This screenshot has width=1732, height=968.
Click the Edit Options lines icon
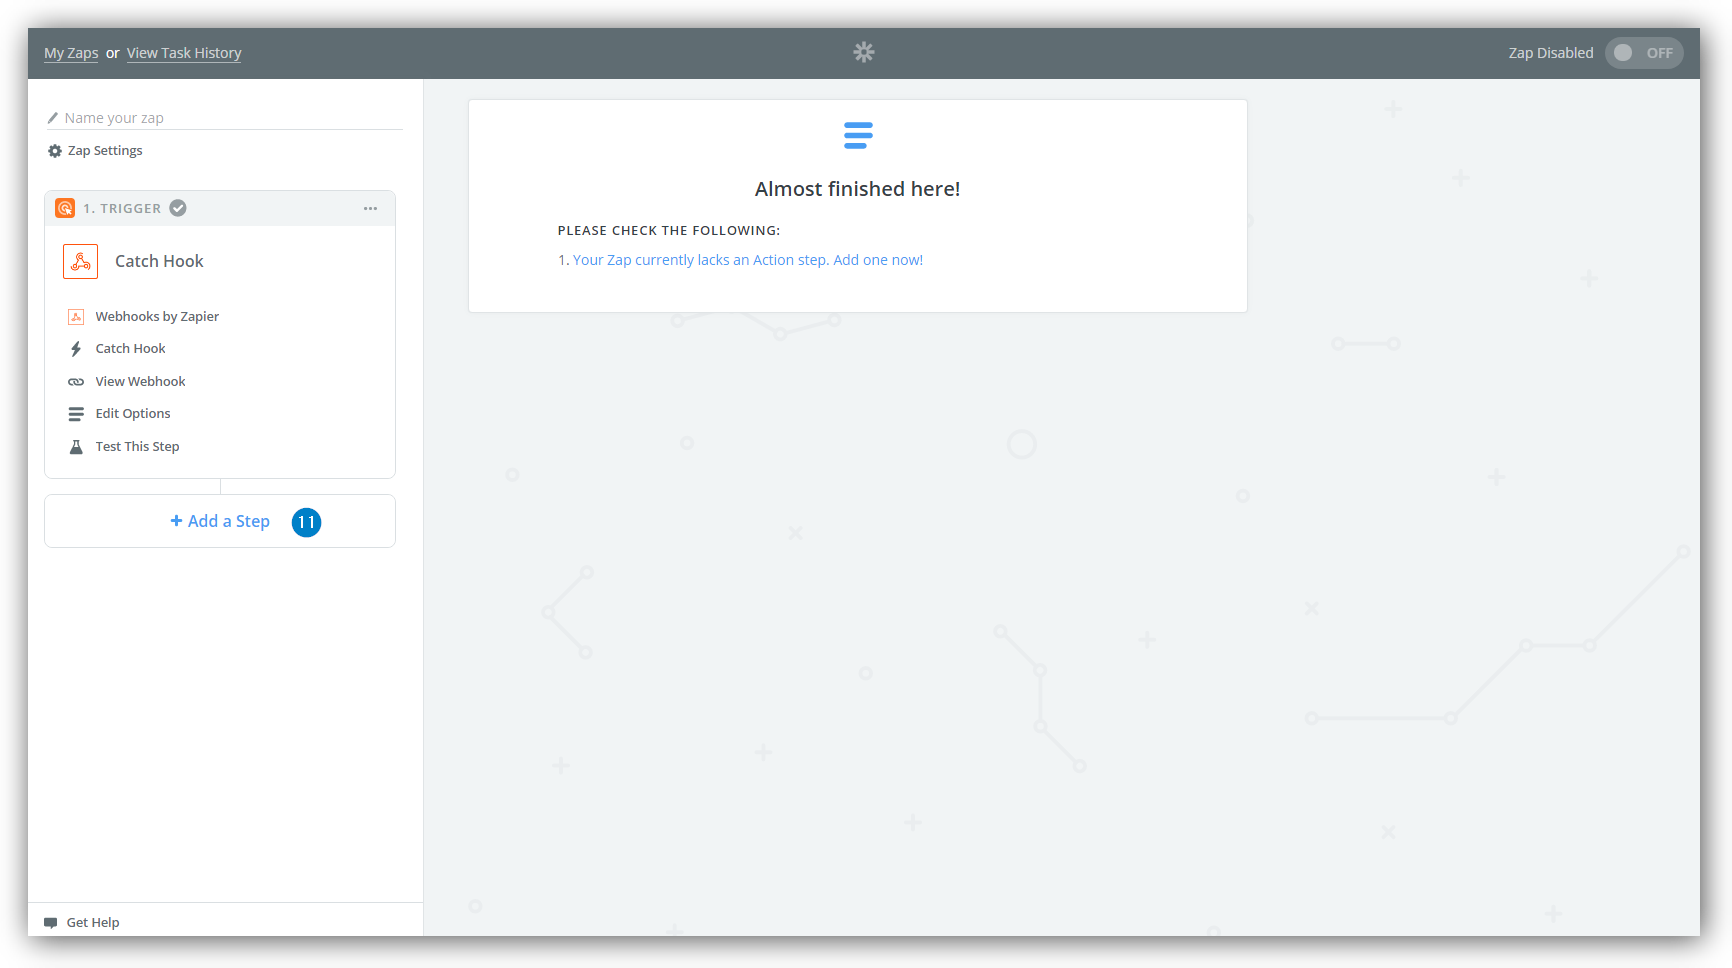click(76, 414)
